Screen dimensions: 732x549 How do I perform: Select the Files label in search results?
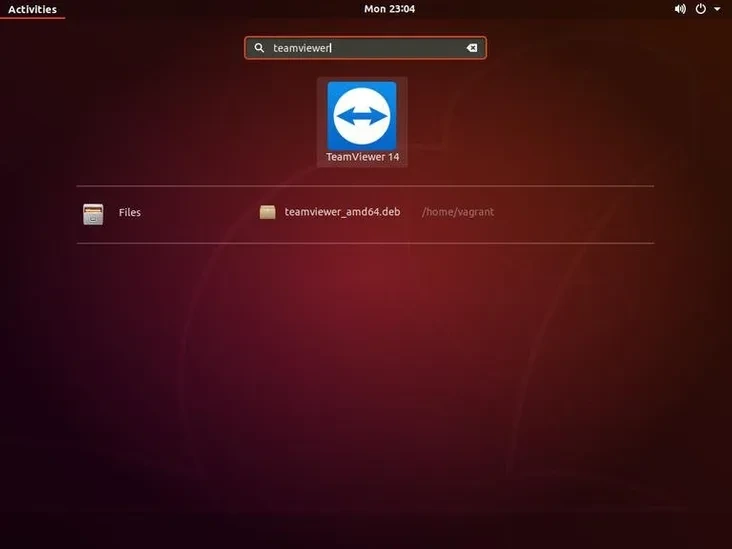click(130, 212)
